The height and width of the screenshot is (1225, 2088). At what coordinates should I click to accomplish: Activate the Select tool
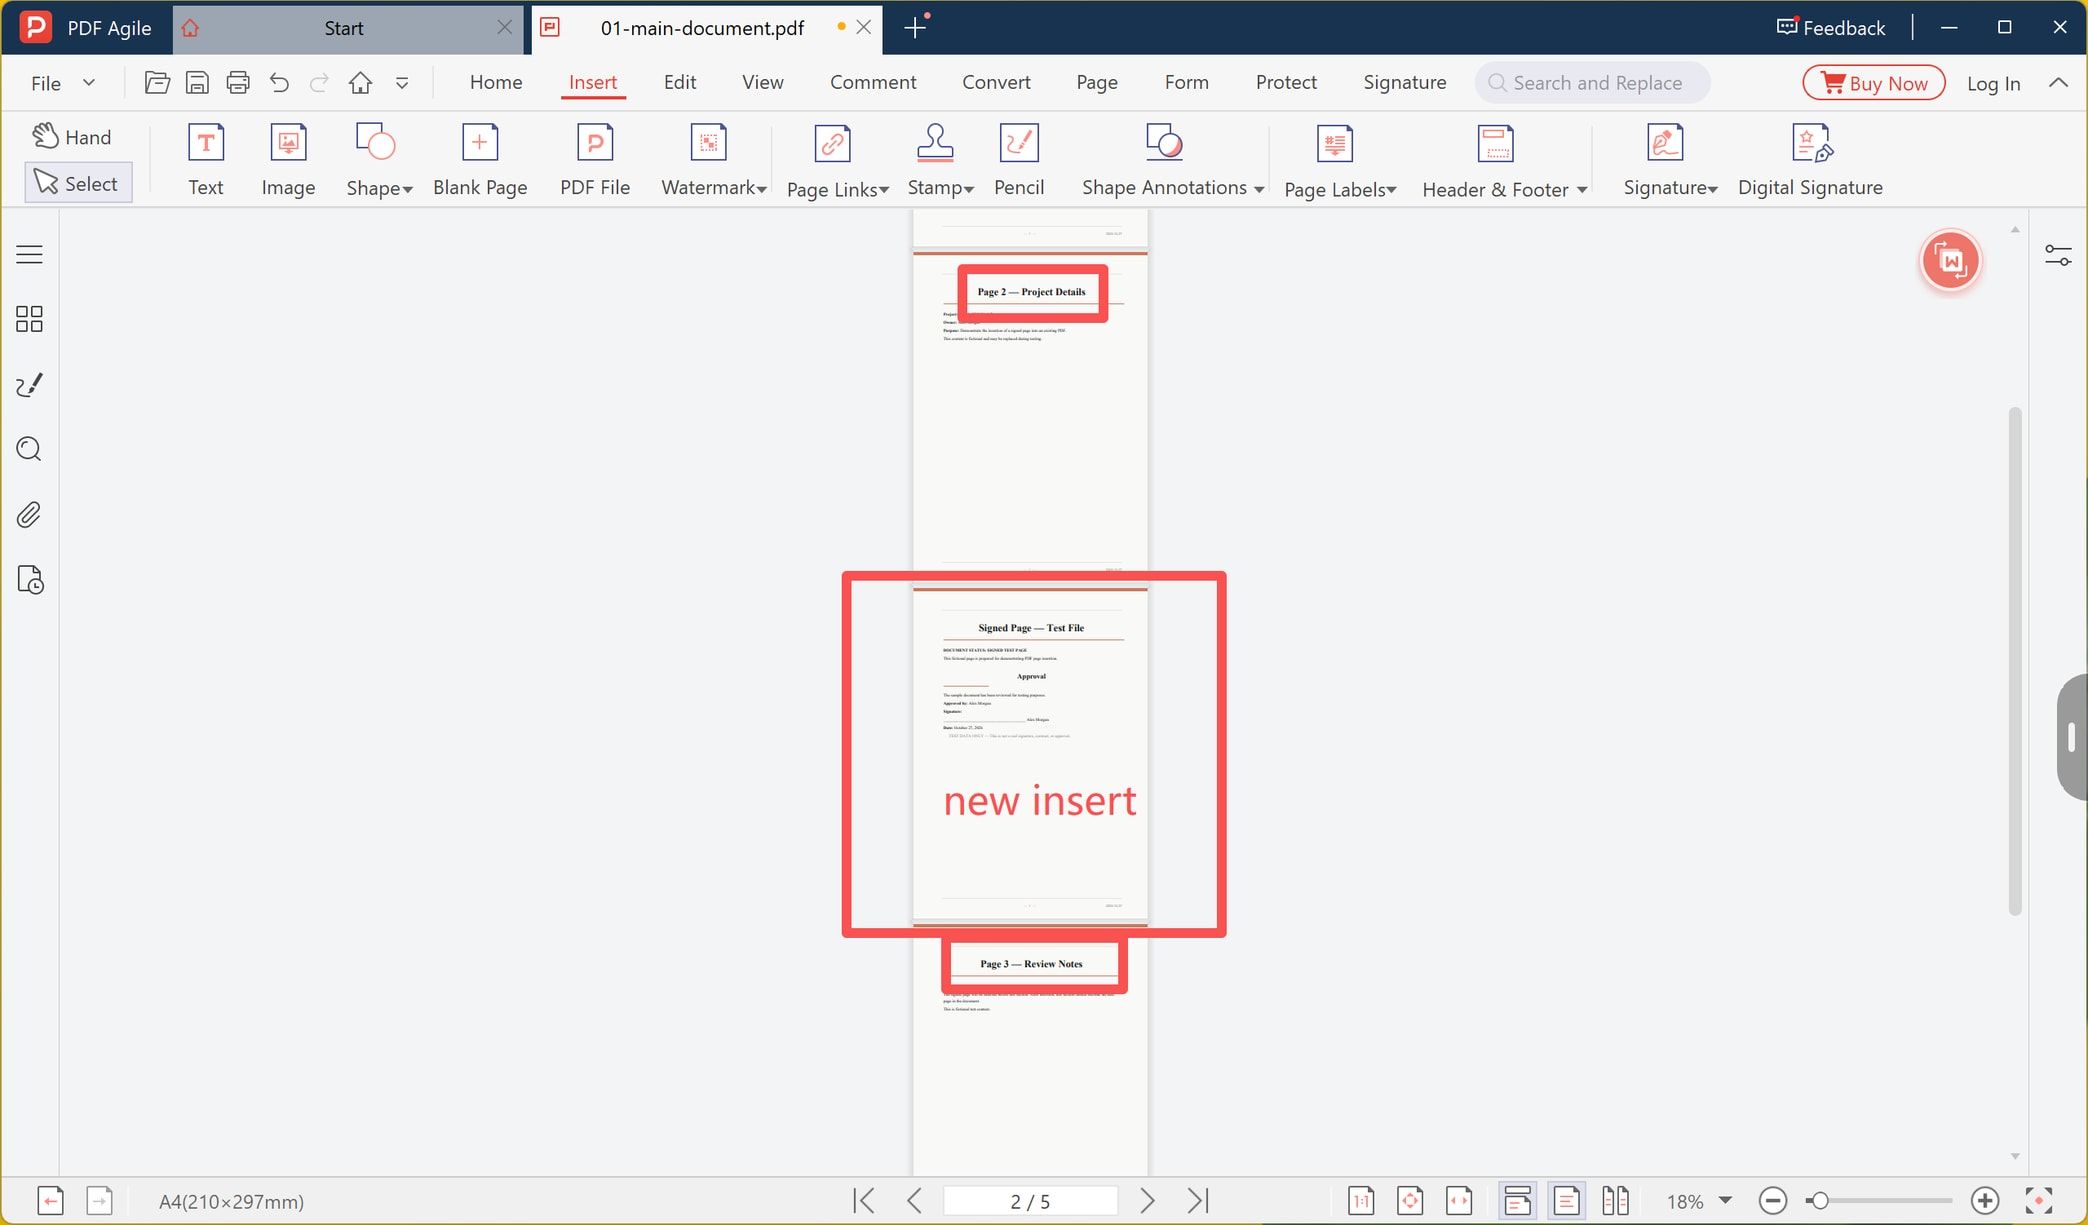click(x=78, y=183)
